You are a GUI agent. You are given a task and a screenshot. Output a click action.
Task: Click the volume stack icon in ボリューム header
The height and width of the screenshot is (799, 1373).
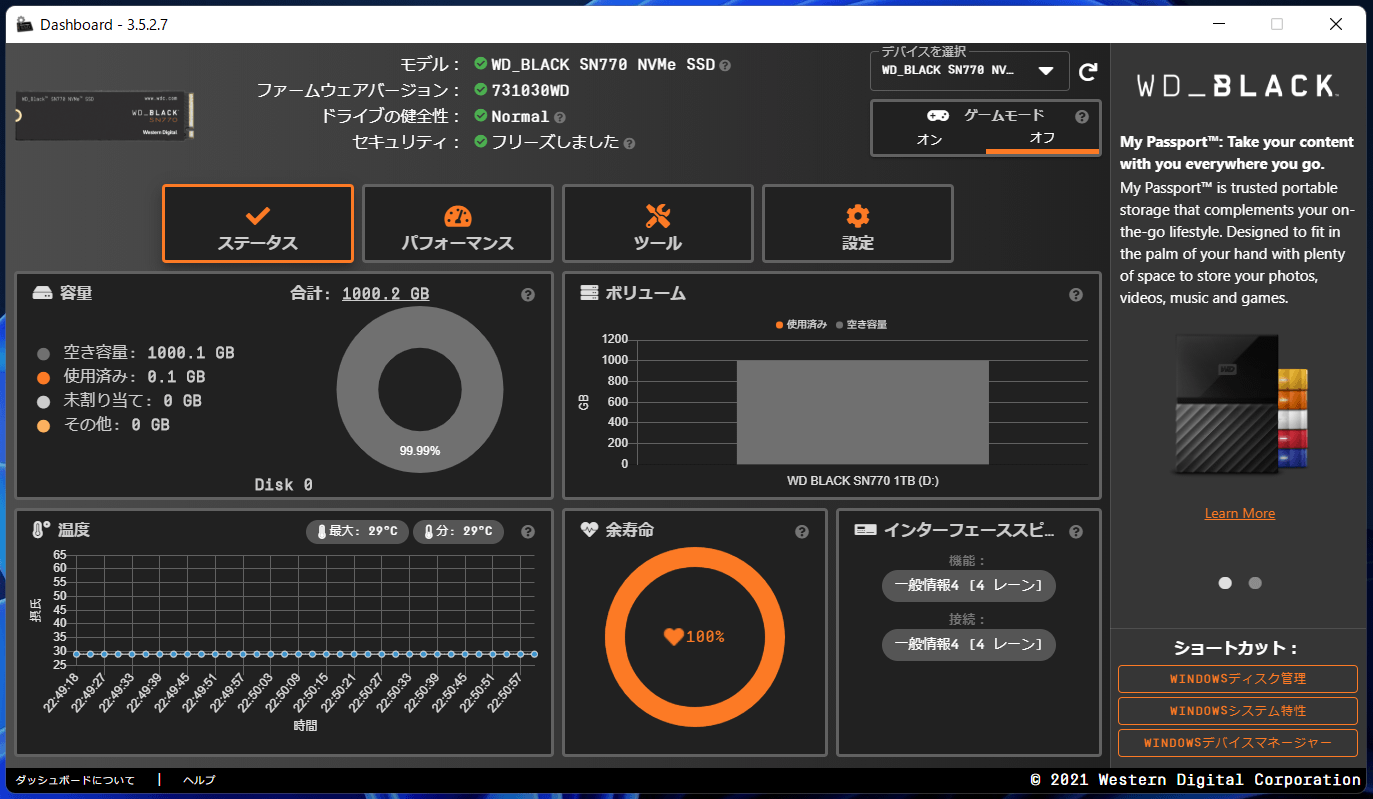pos(589,293)
